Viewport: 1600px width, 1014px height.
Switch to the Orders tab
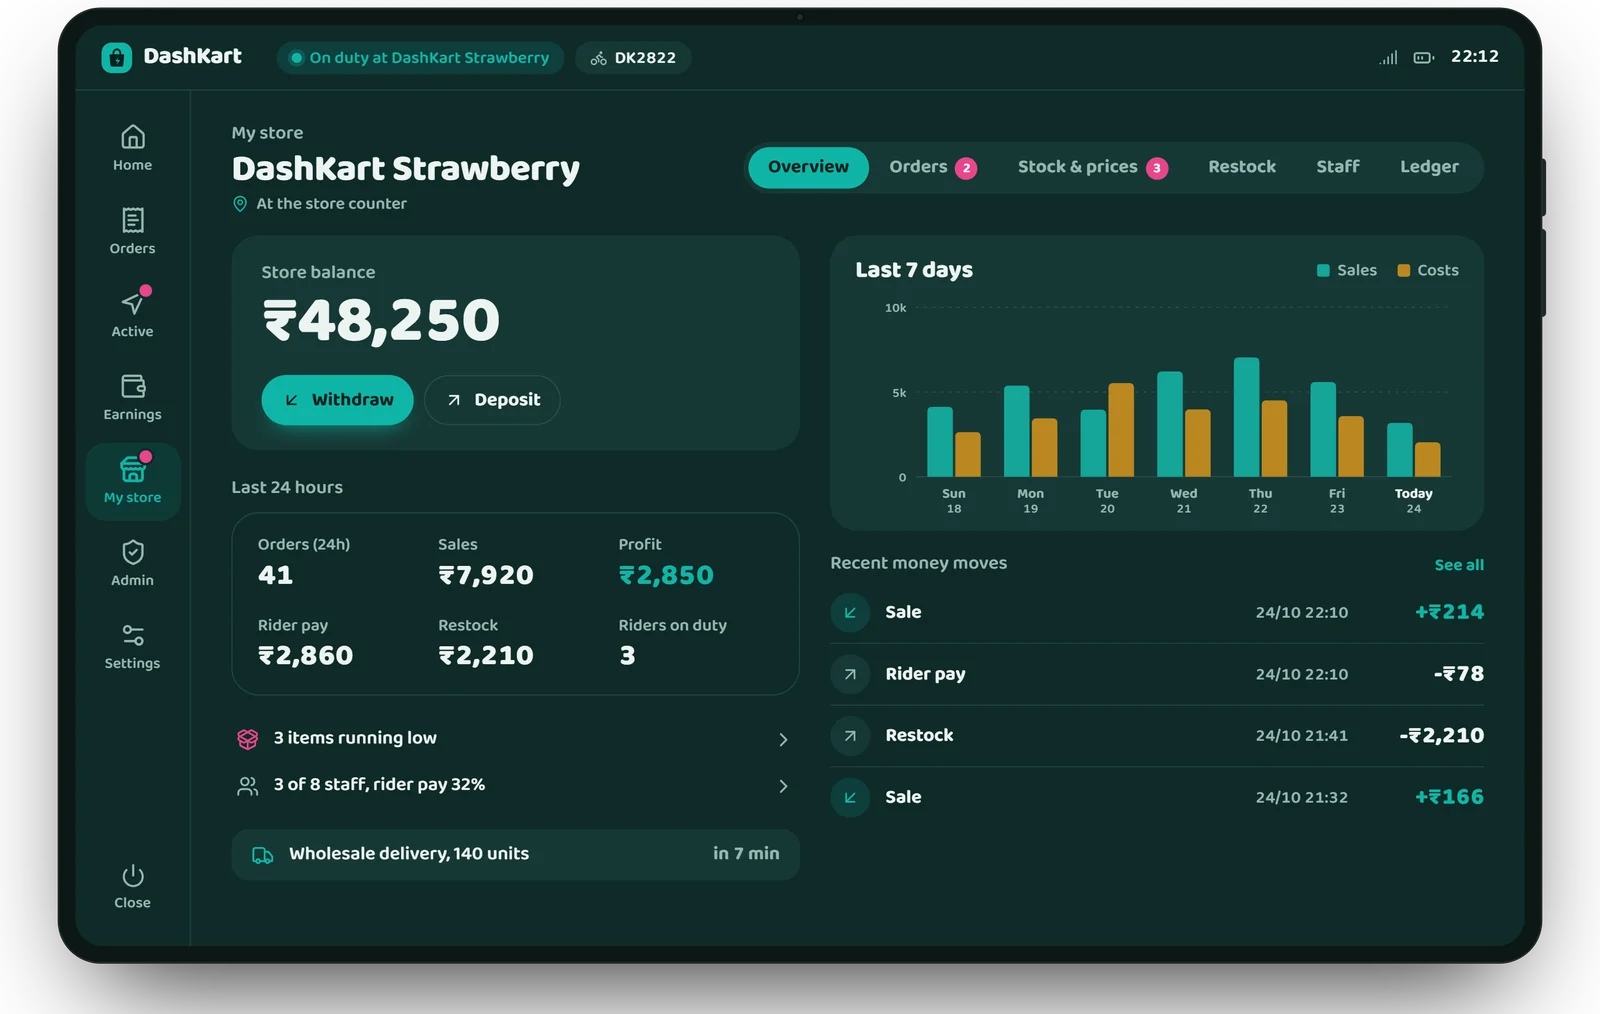pos(932,167)
